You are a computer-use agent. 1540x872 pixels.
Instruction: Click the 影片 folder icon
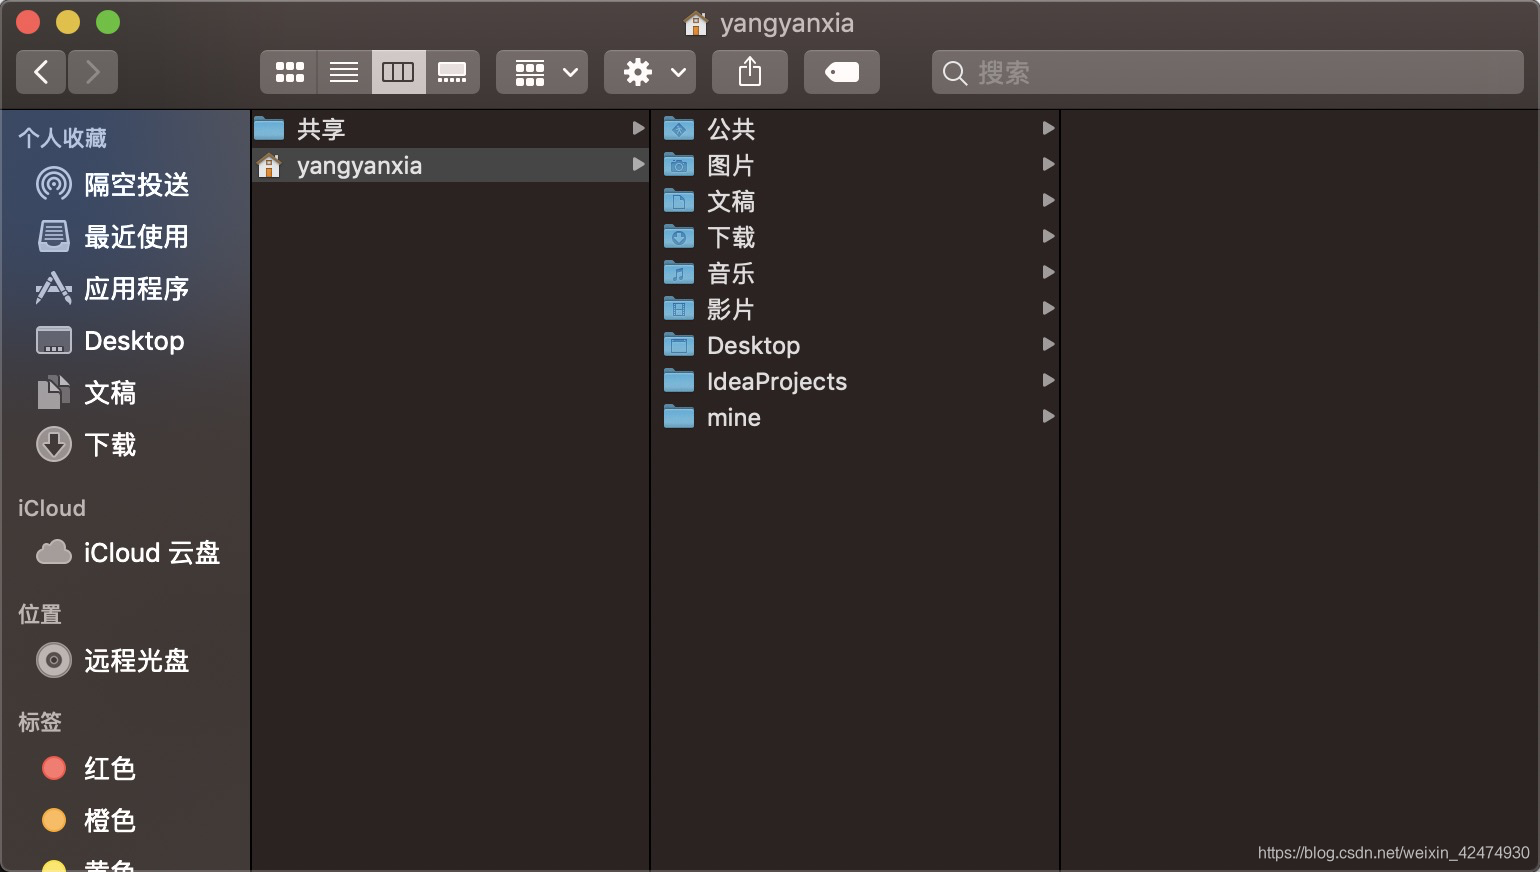coord(679,308)
